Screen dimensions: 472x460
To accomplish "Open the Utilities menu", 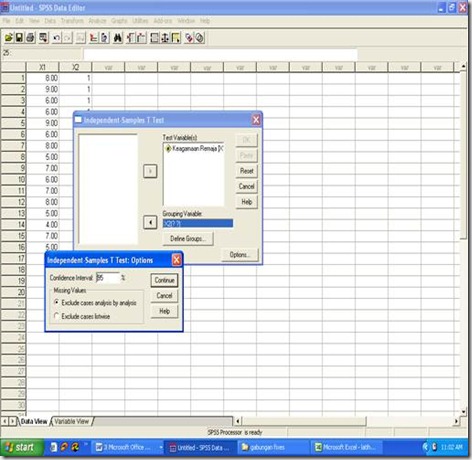I will (x=140, y=21).
